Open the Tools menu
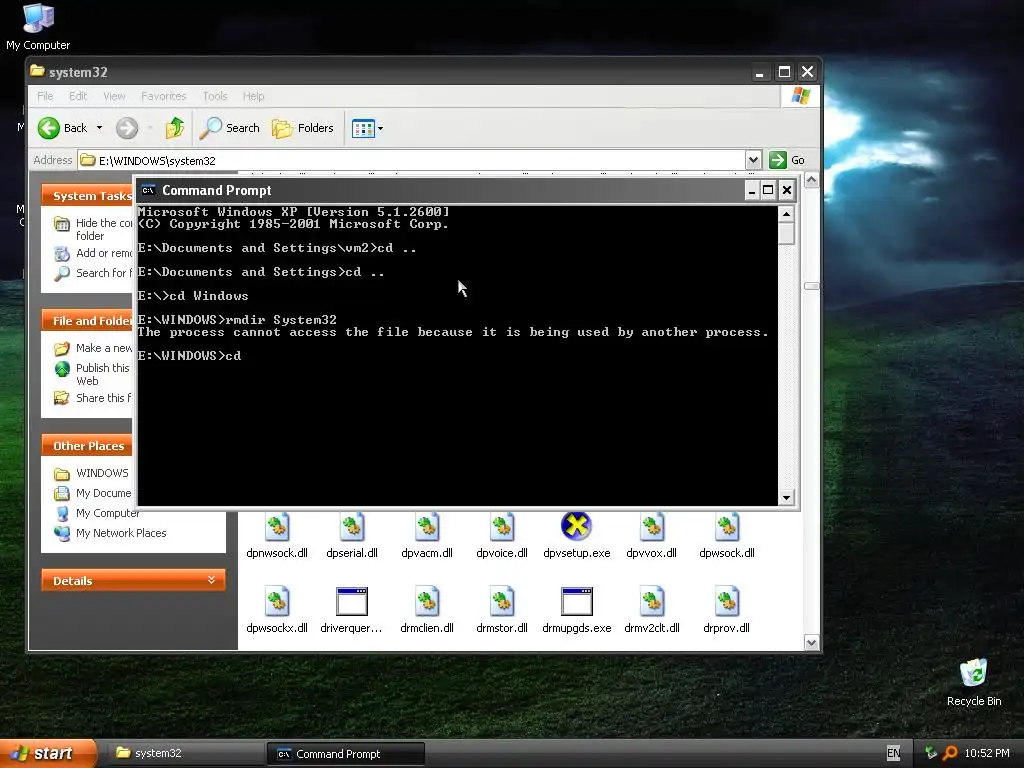This screenshot has height=768, width=1024. coord(215,96)
